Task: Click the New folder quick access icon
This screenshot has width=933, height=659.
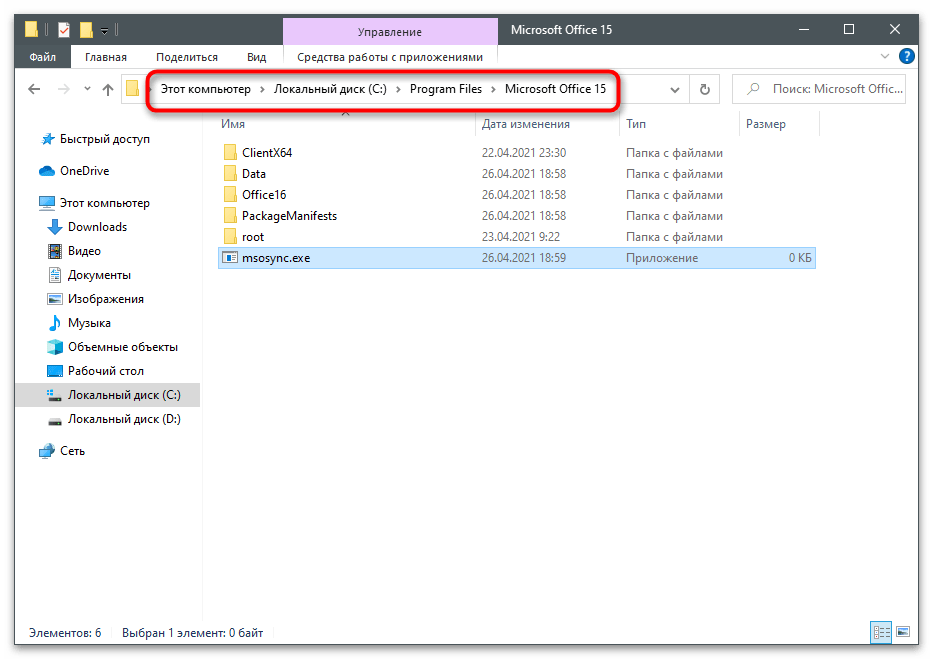Action: [86, 29]
